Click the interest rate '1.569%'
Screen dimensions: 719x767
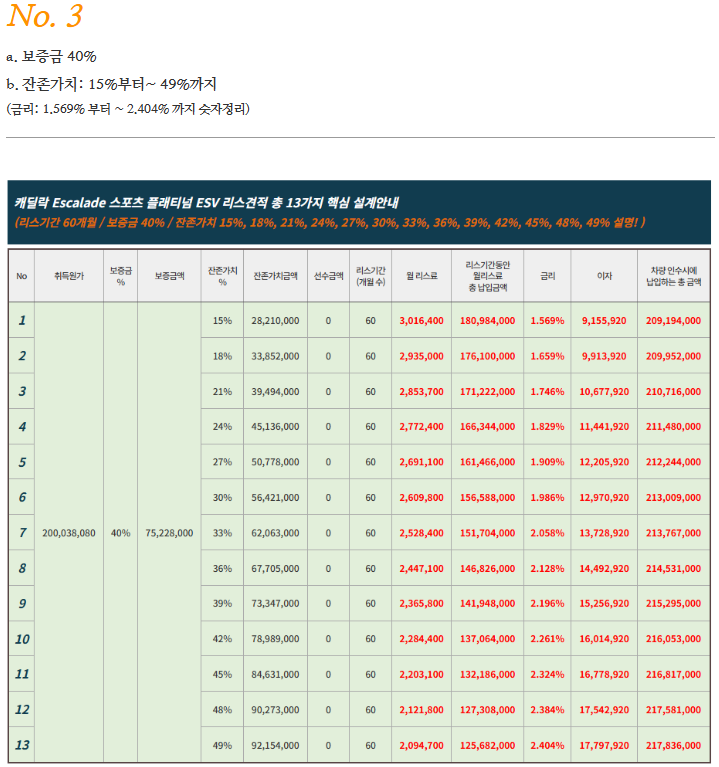pos(547,320)
